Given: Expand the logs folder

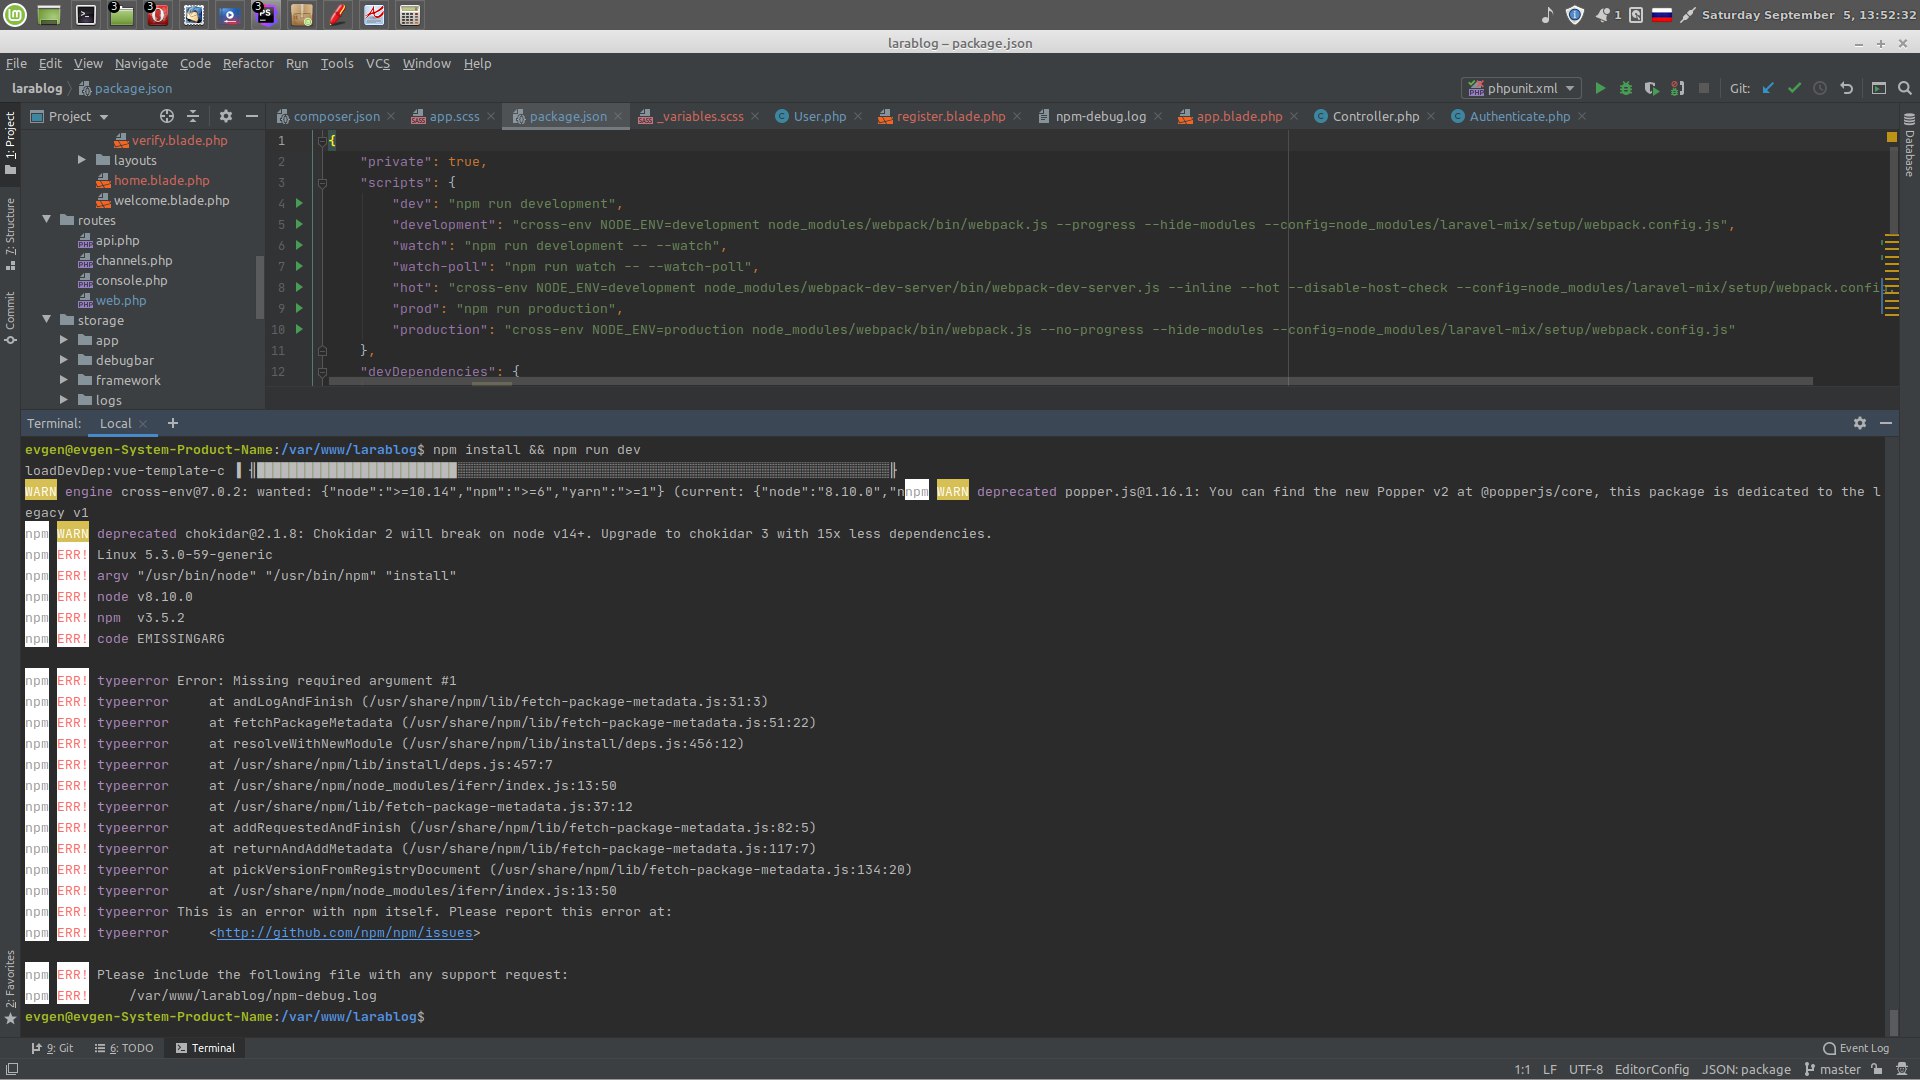Looking at the screenshot, I should click(64, 400).
